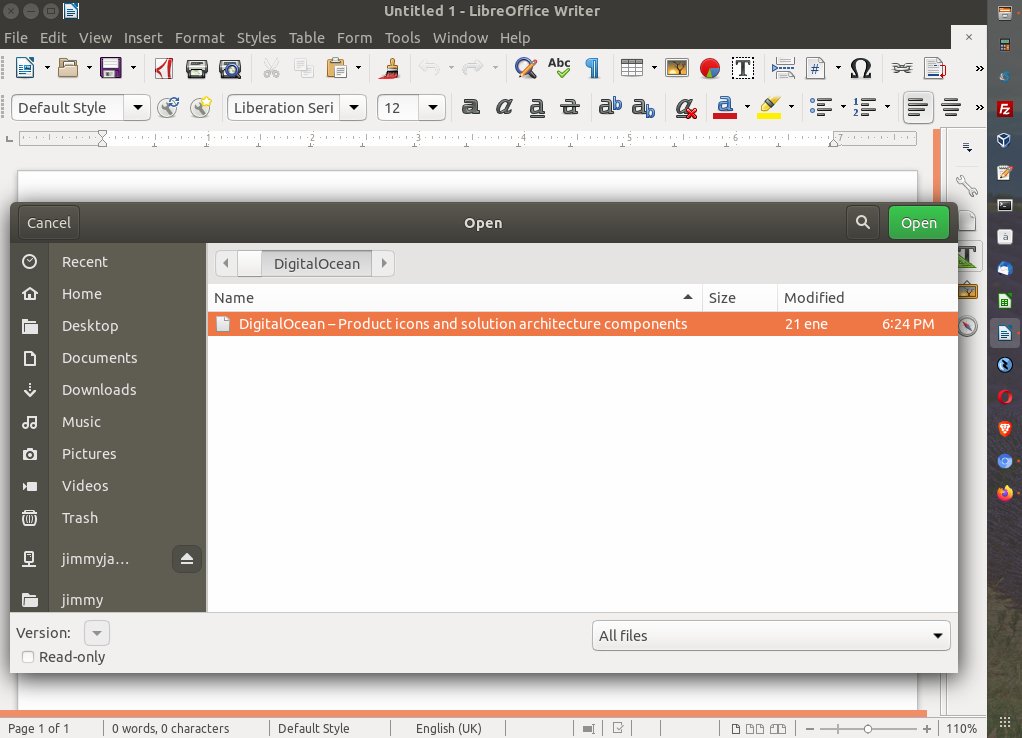Apply red Font Color swatch
1022x738 pixels.
point(725,108)
